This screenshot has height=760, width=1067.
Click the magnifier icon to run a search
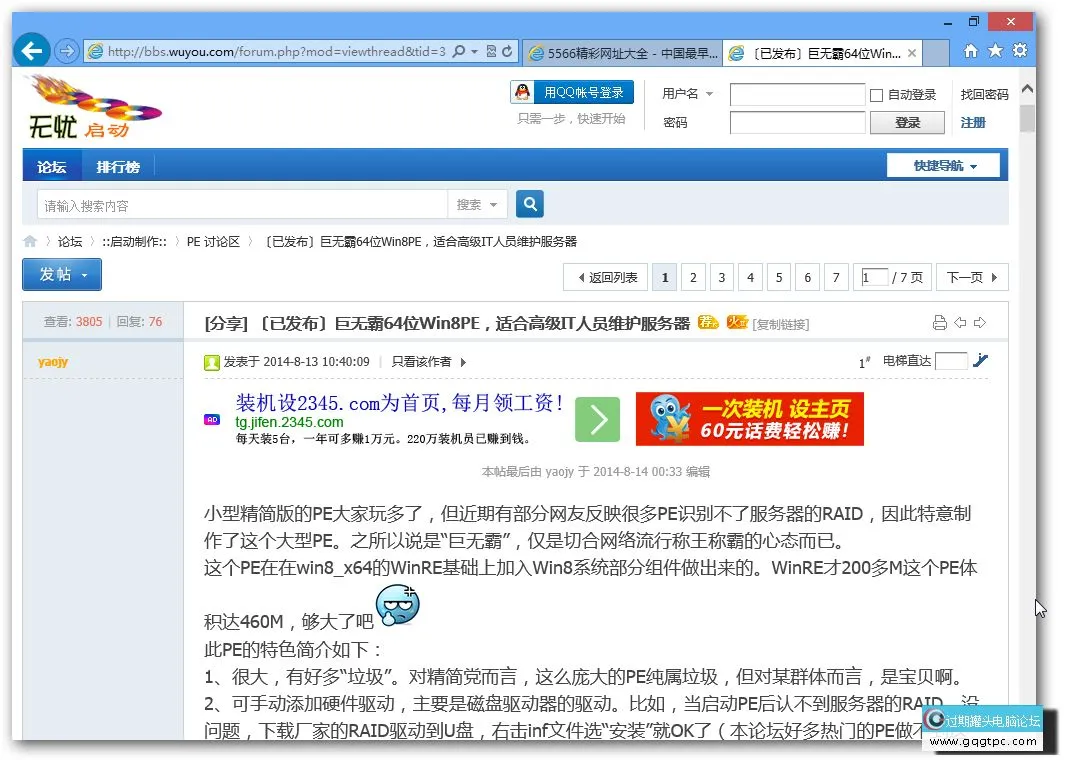(x=529, y=203)
